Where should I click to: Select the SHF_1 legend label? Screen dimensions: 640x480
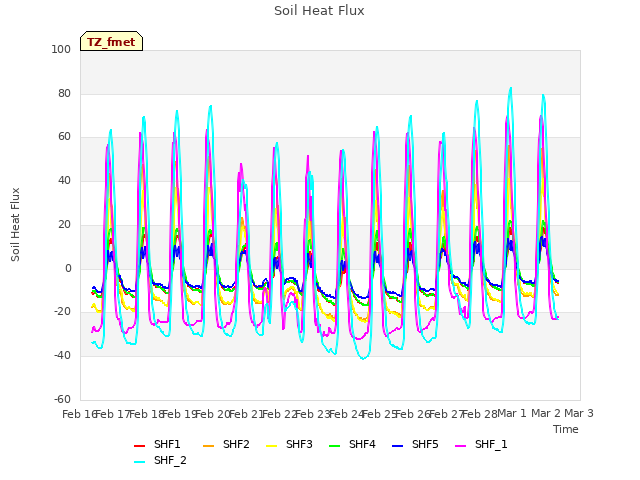491,444
